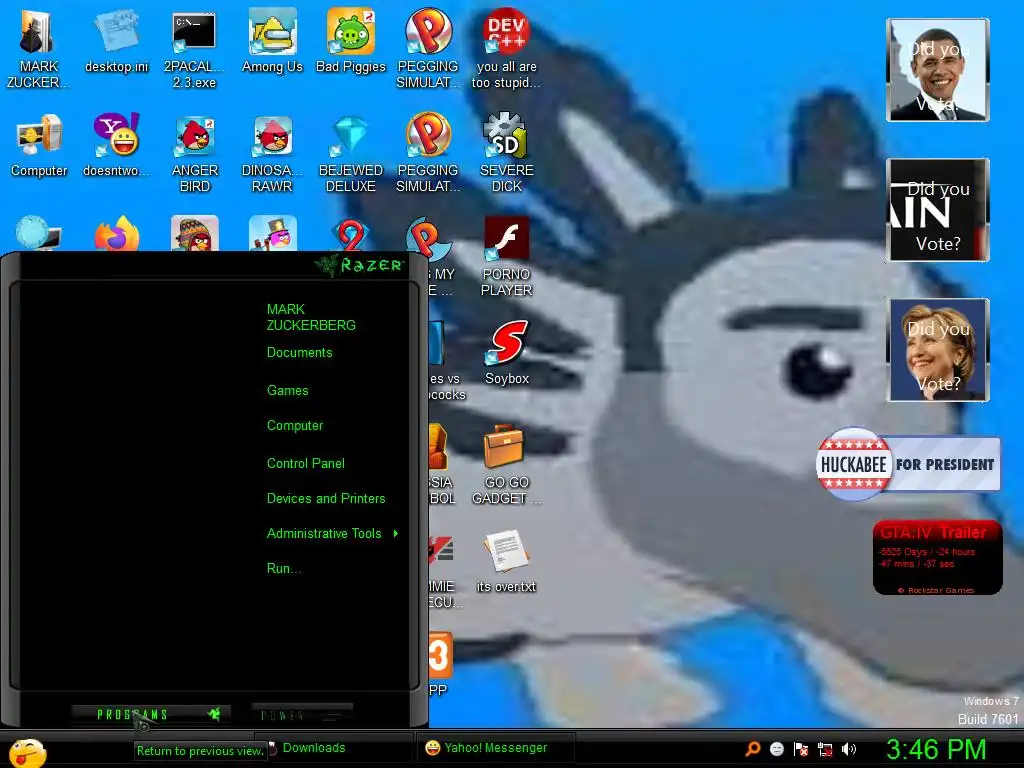Click the Yahoo smiley icon in system tray

pos(776,749)
